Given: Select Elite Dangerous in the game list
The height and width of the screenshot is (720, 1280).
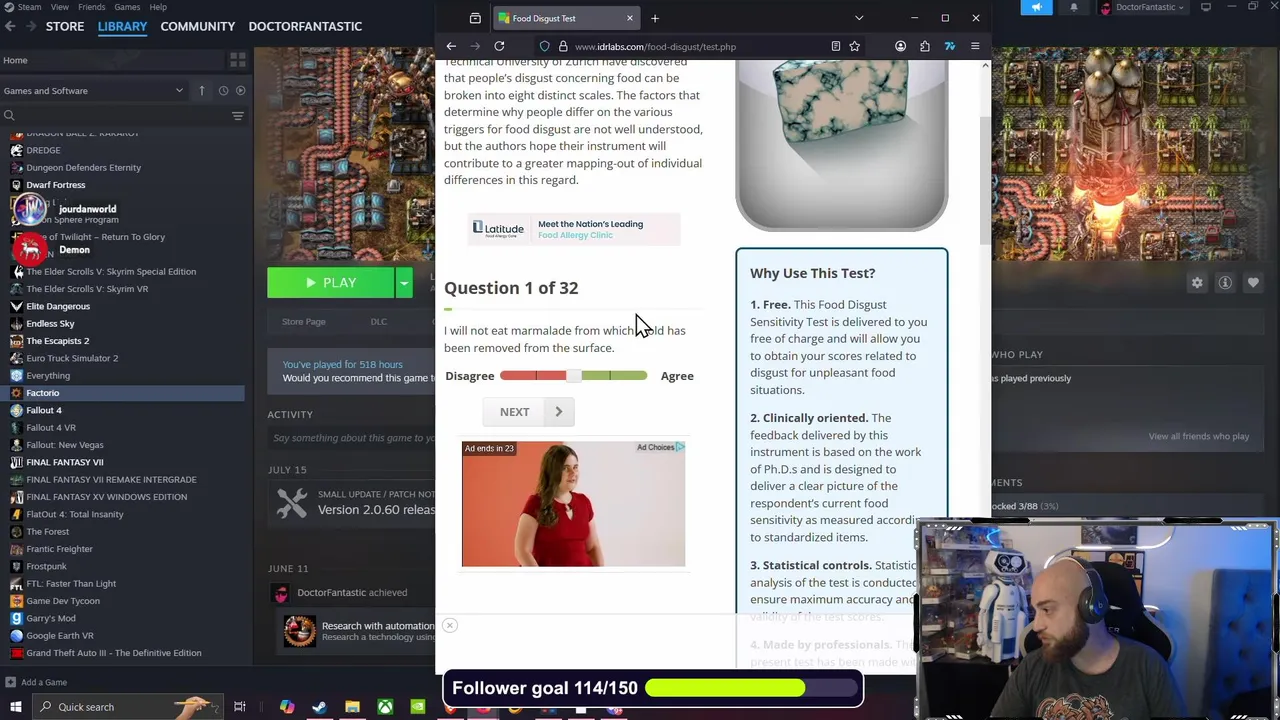Looking at the screenshot, I should pyautogui.click(x=58, y=306).
